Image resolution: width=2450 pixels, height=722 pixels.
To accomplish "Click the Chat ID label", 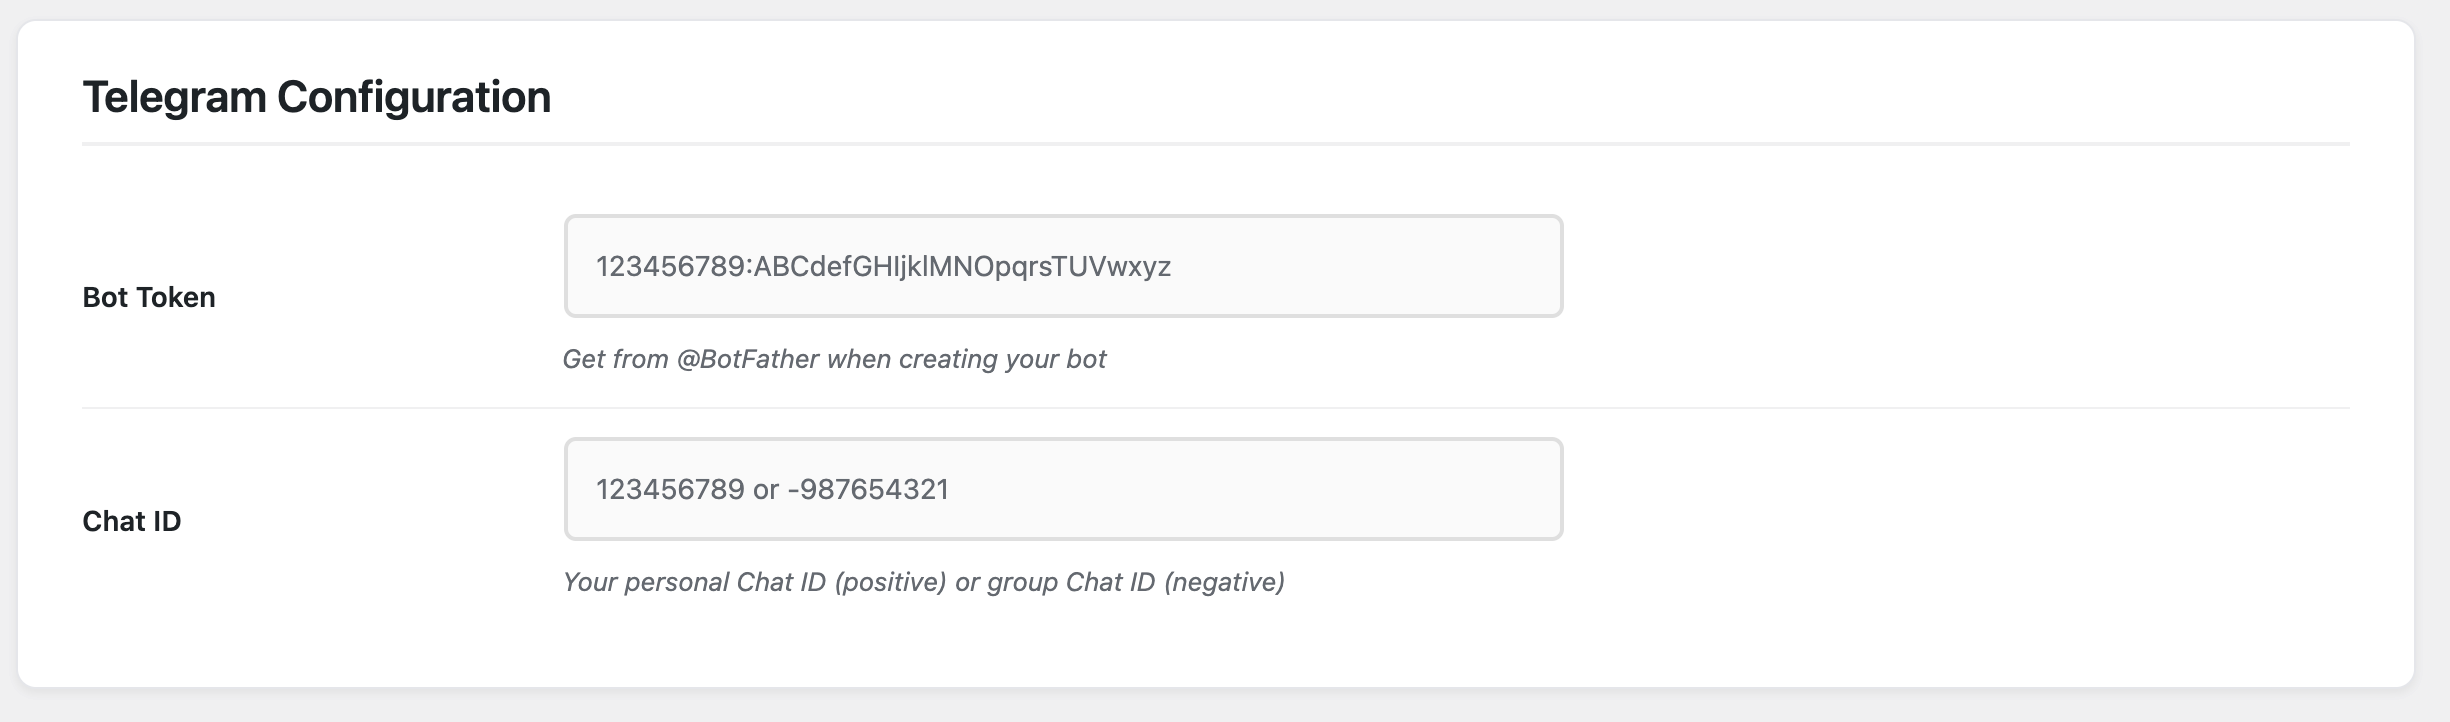I will point(131,521).
